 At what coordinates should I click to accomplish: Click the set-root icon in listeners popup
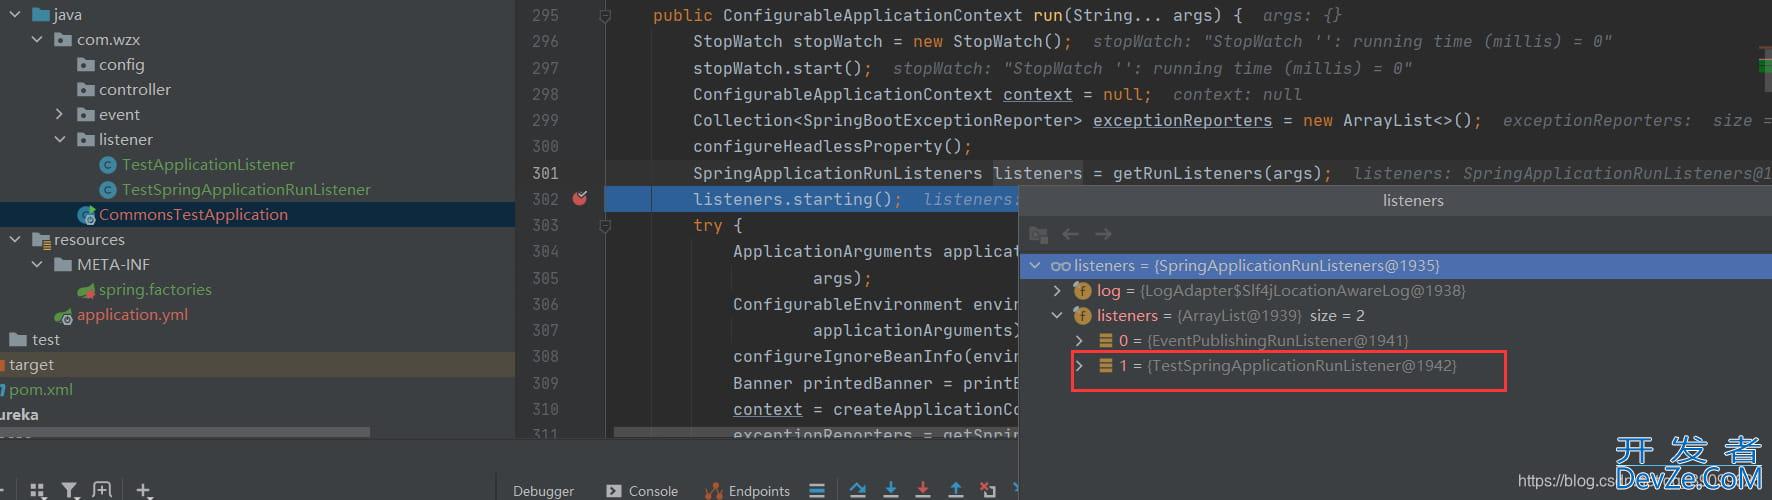[x=1038, y=235]
